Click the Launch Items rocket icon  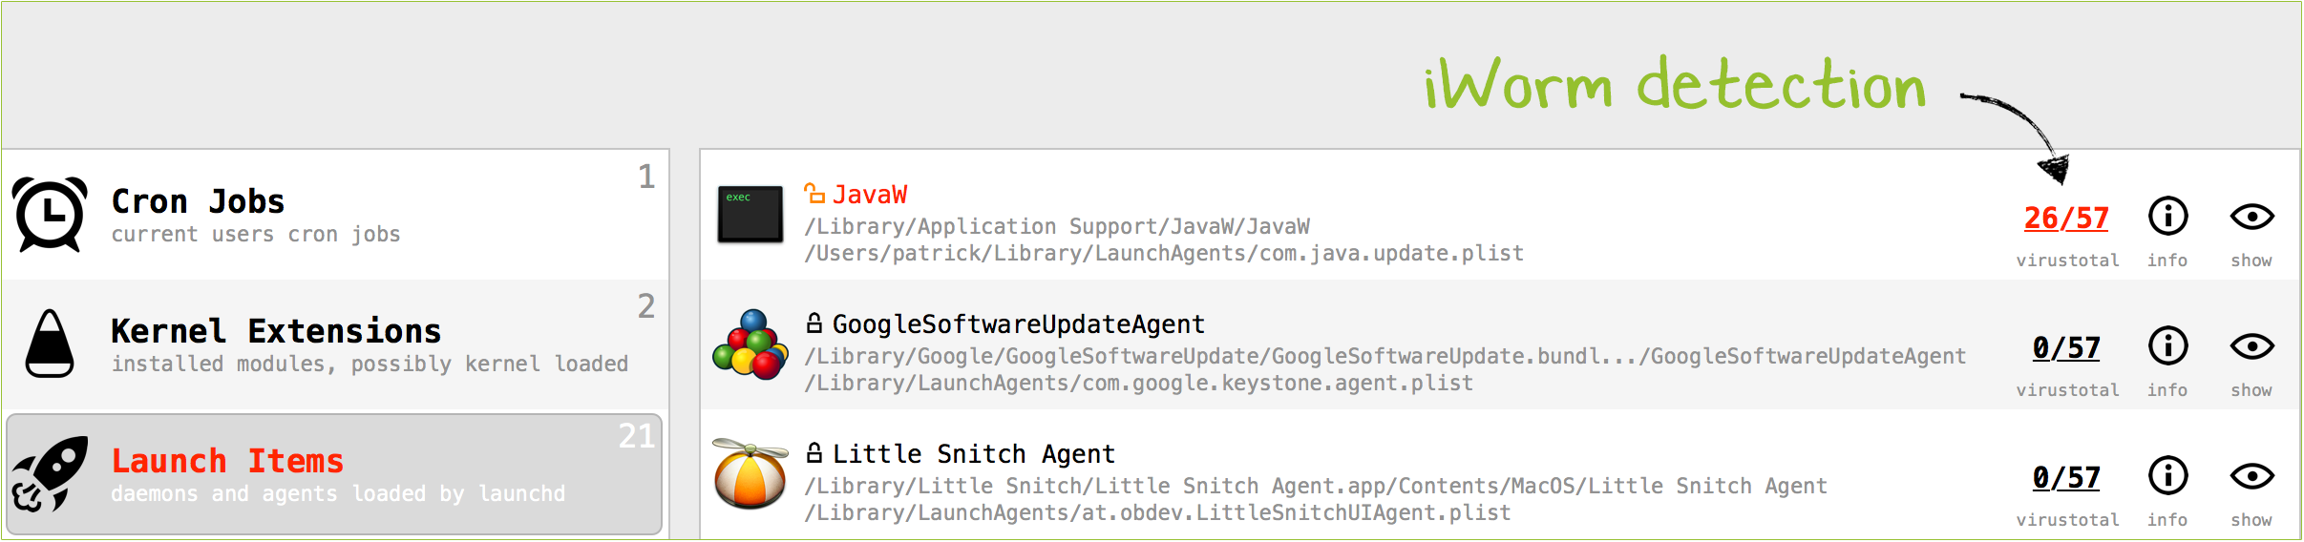[50, 474]
